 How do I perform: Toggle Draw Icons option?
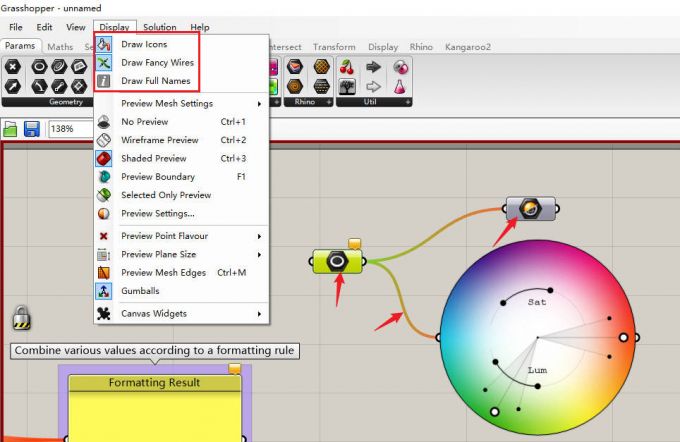[x=144, y=45]
